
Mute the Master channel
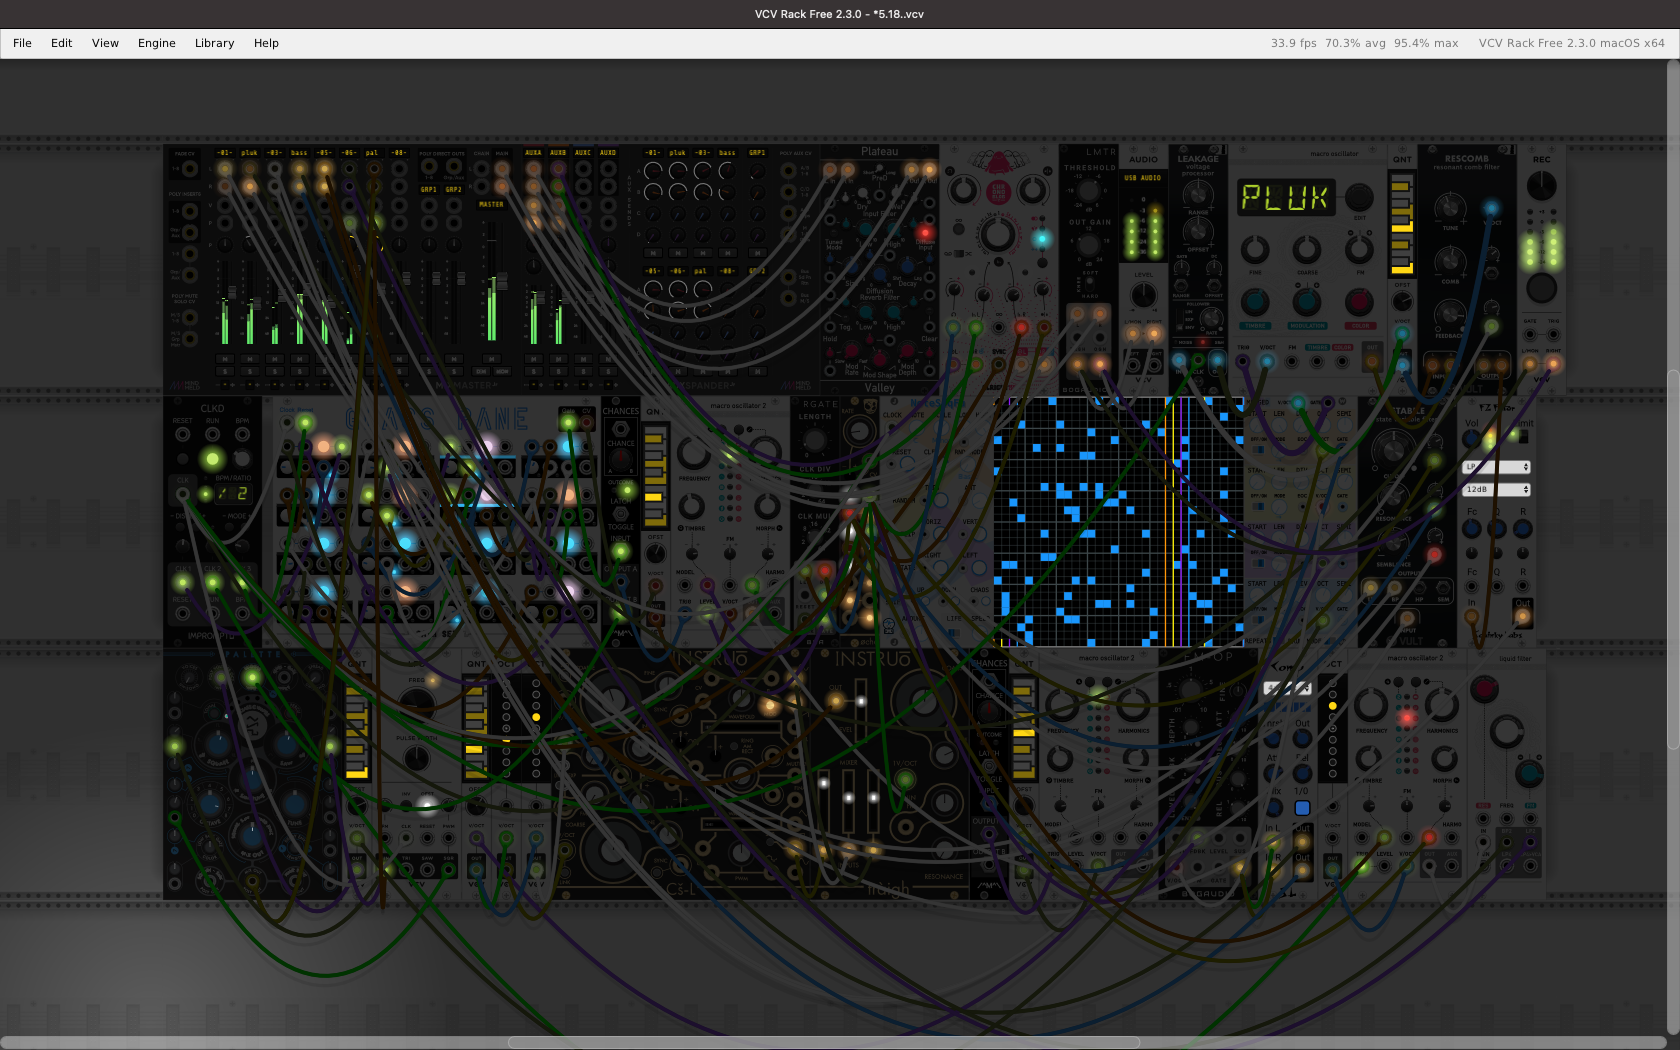pos(491,358)
